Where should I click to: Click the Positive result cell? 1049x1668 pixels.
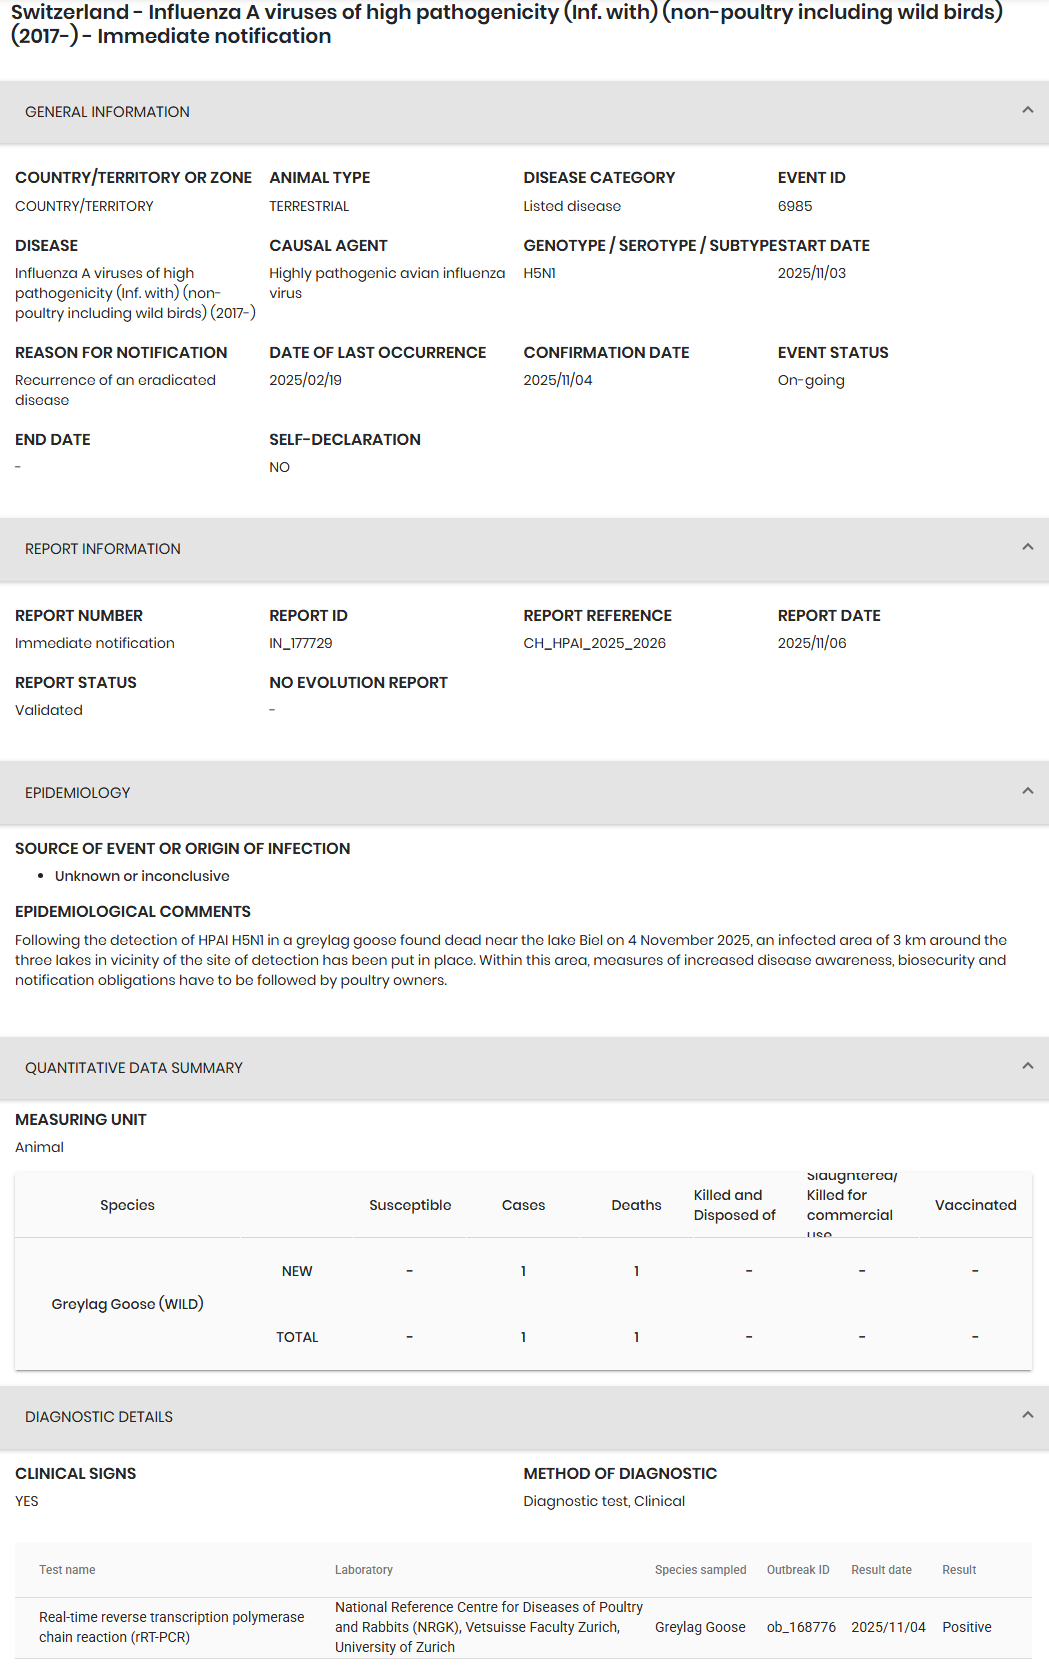pyautogui.click(x=966, y=1627)
